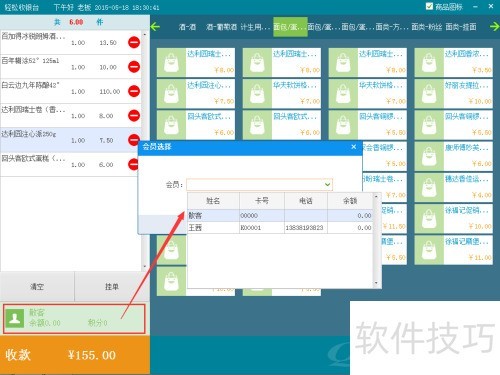Open the 散客 member info panel
Image resolution: width=500 pixels, height=375 pixels.
click(x=74, y=318)
